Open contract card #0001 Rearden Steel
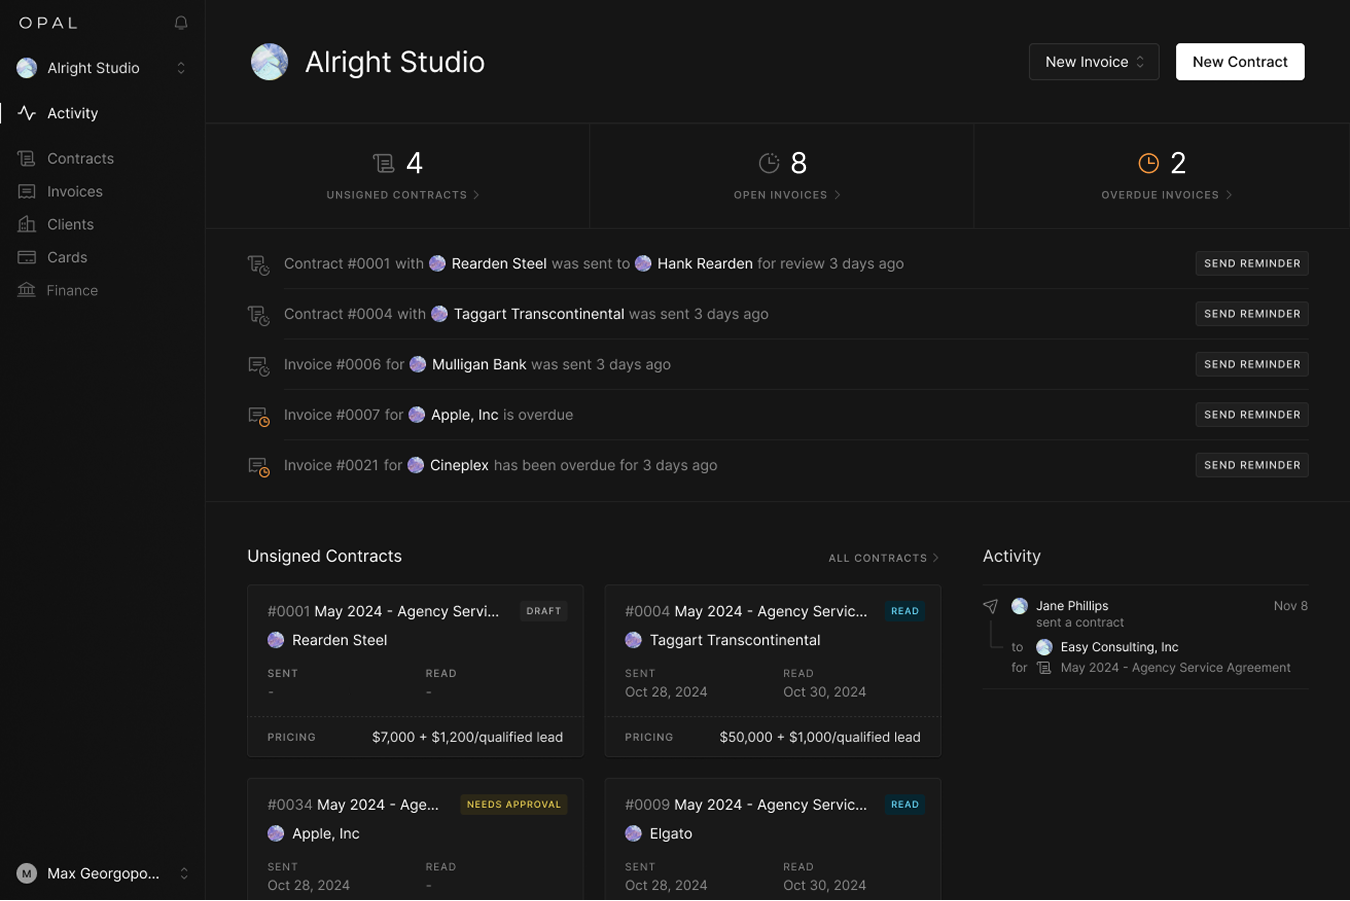 coord(415,671)
